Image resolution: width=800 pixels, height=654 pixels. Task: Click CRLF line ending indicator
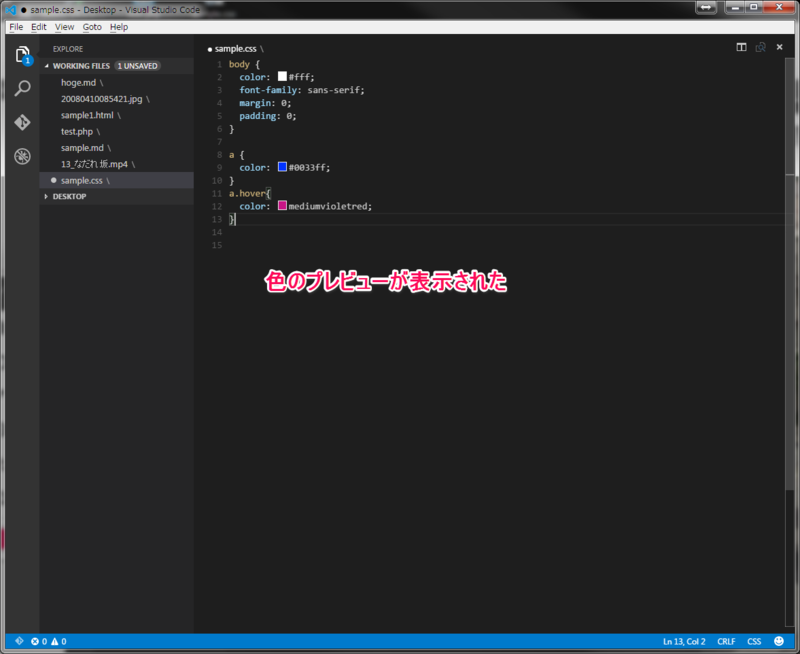click(x=726, y=641)
